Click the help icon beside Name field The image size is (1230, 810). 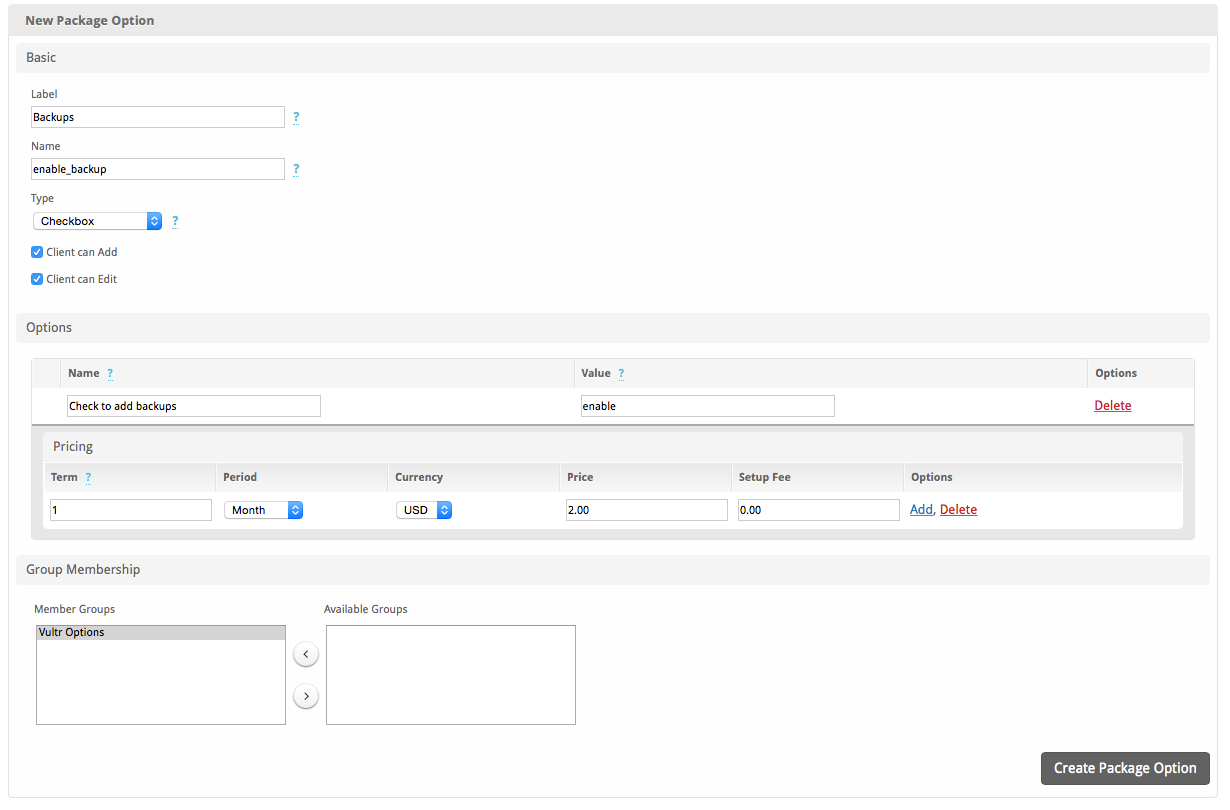(x=296, y=169)
